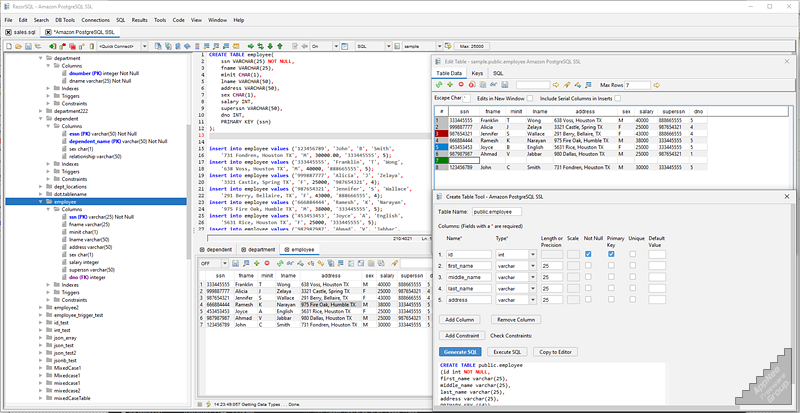Switch to the sales.sql tab
Image resolution: width=800 pixels, height=413 pixels.
[x=20, y=32]
